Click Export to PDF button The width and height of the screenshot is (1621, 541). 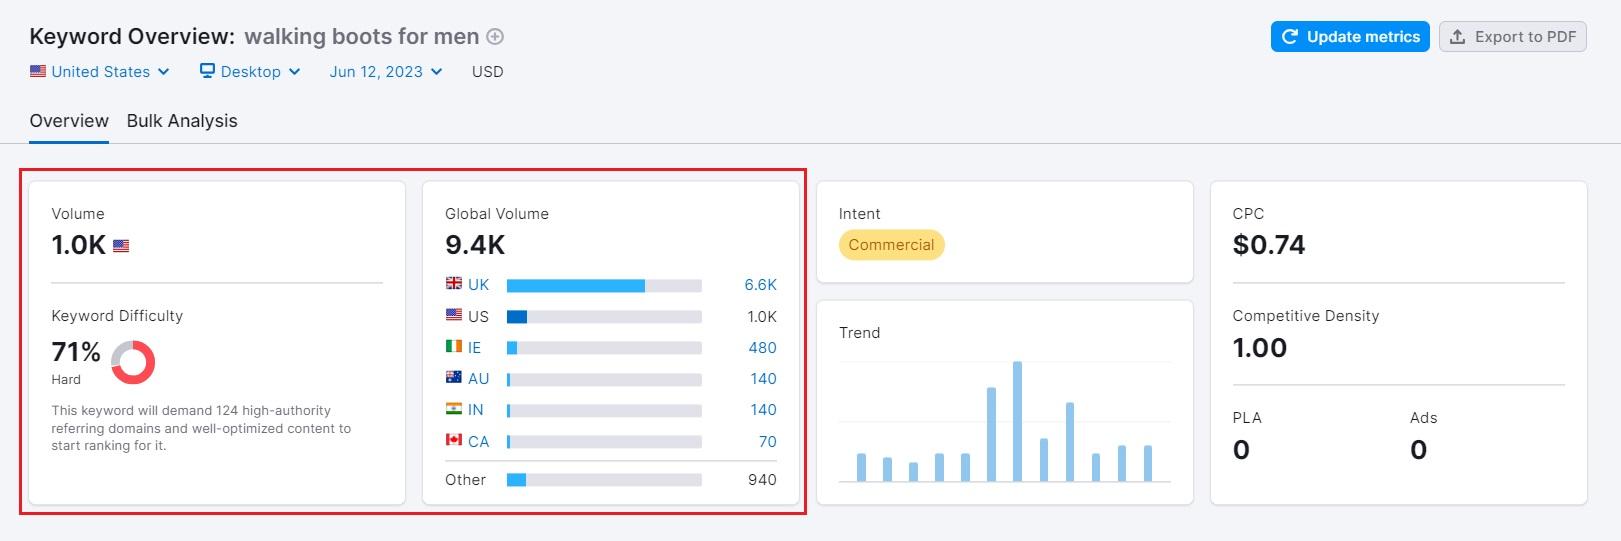(1512, 37)
